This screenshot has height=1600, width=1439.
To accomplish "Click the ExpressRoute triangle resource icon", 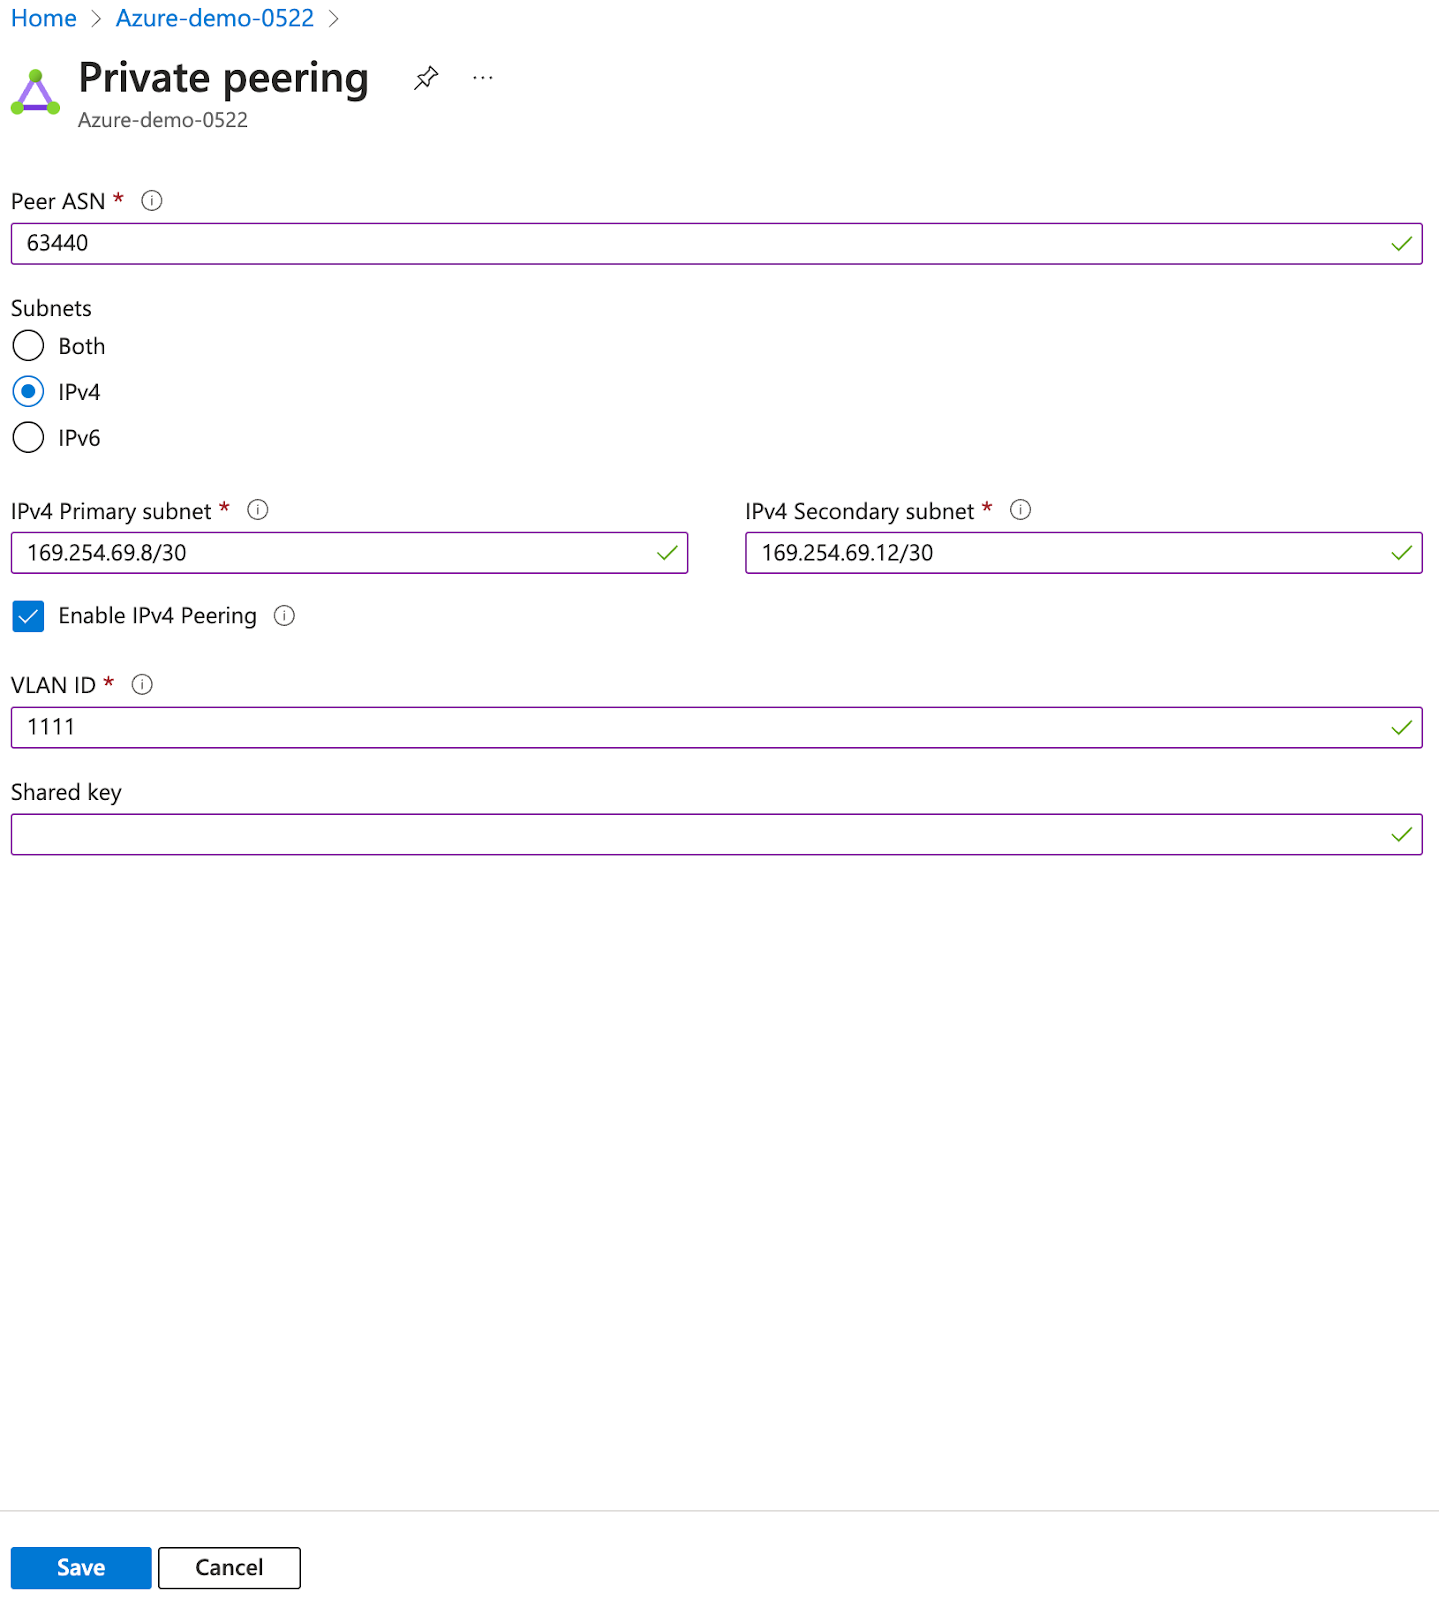I will 35,93.
